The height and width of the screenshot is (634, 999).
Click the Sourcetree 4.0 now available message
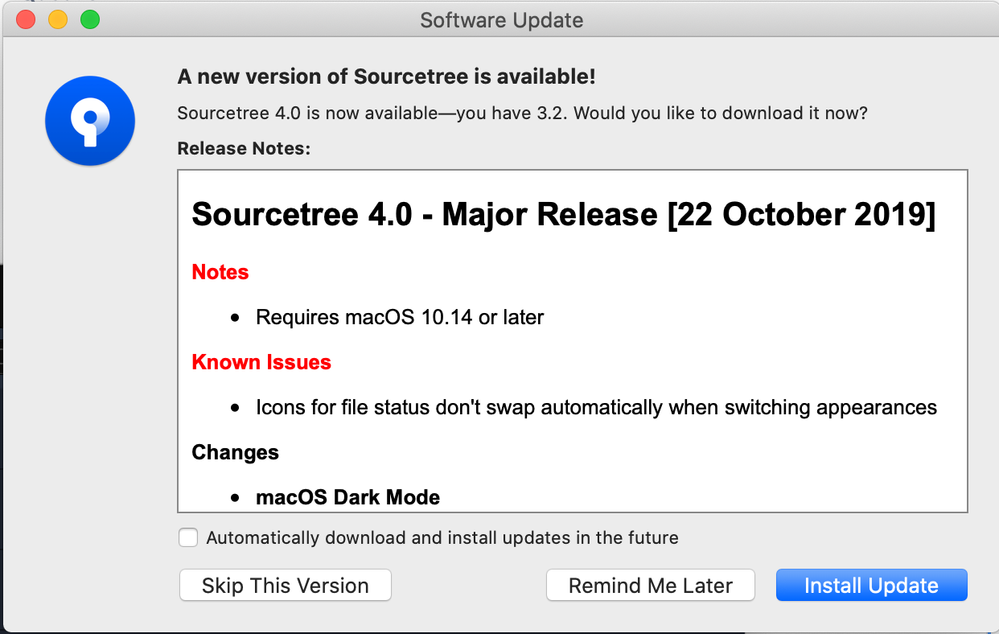pos(522,113)
